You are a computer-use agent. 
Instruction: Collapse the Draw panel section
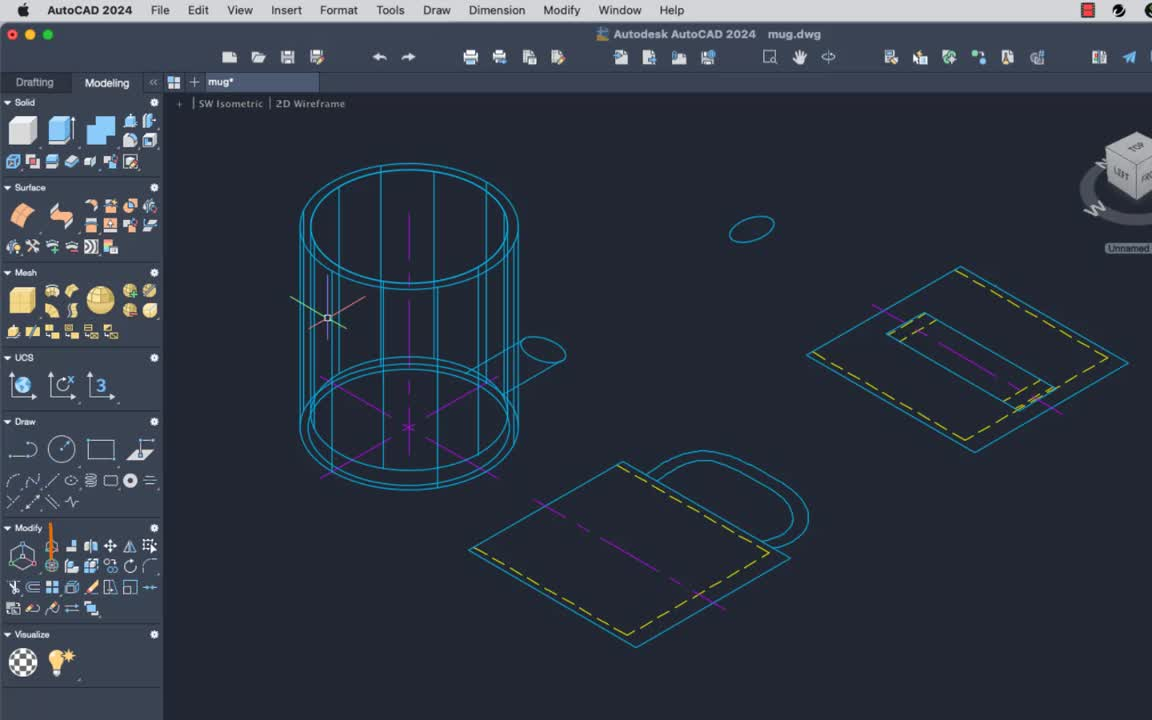(x=7, y=422)
